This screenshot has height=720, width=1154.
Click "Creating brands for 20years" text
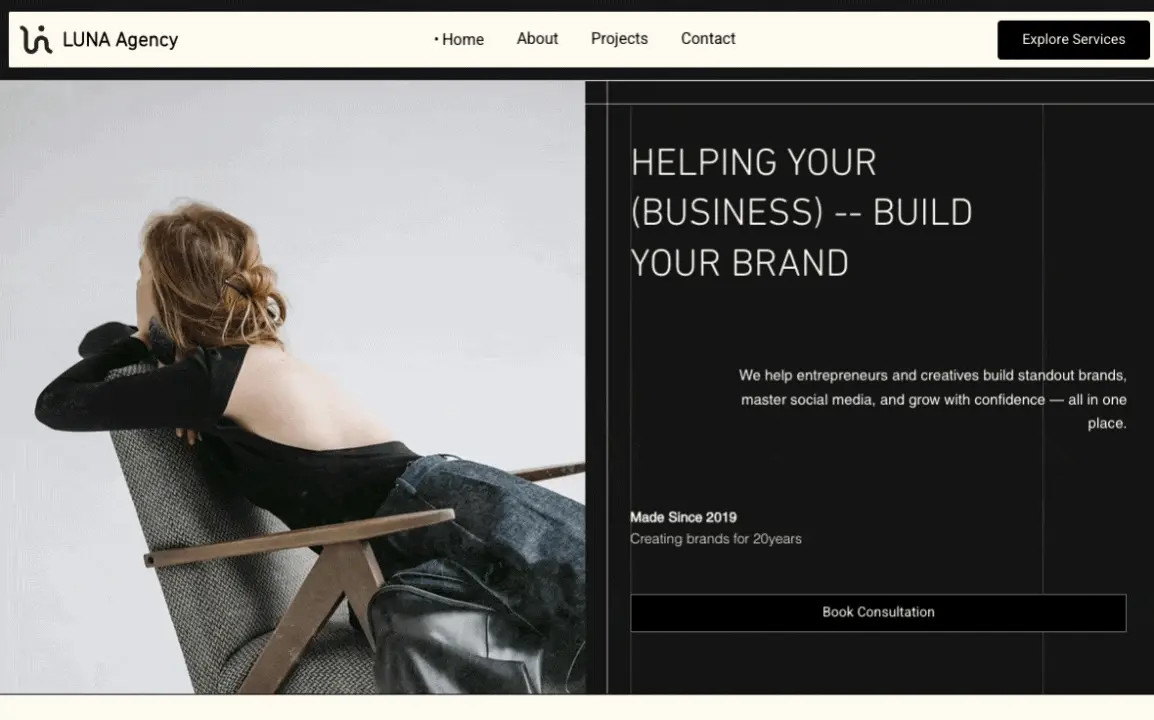tap(715, 539)
